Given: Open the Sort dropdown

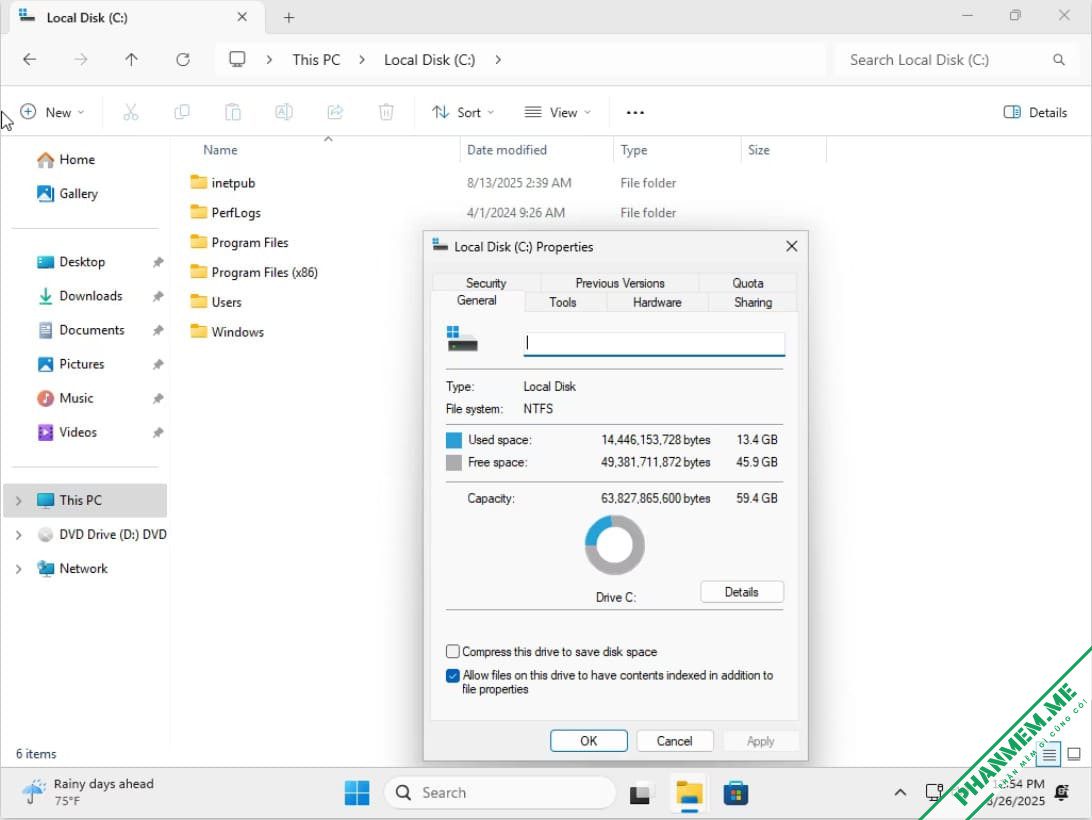Looking at the screenshot, I should point(463,112).
